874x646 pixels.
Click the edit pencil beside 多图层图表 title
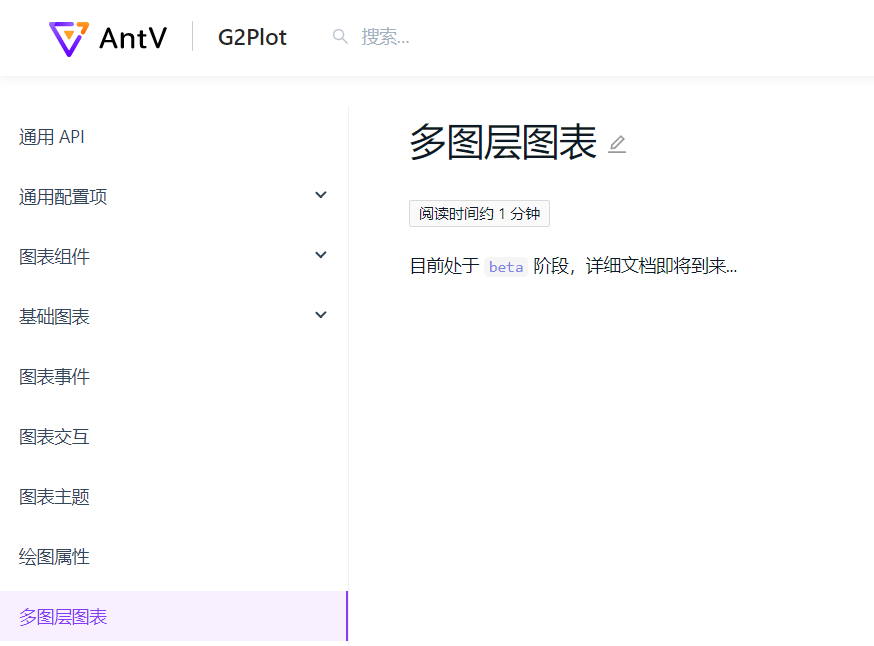click(617, 144)
